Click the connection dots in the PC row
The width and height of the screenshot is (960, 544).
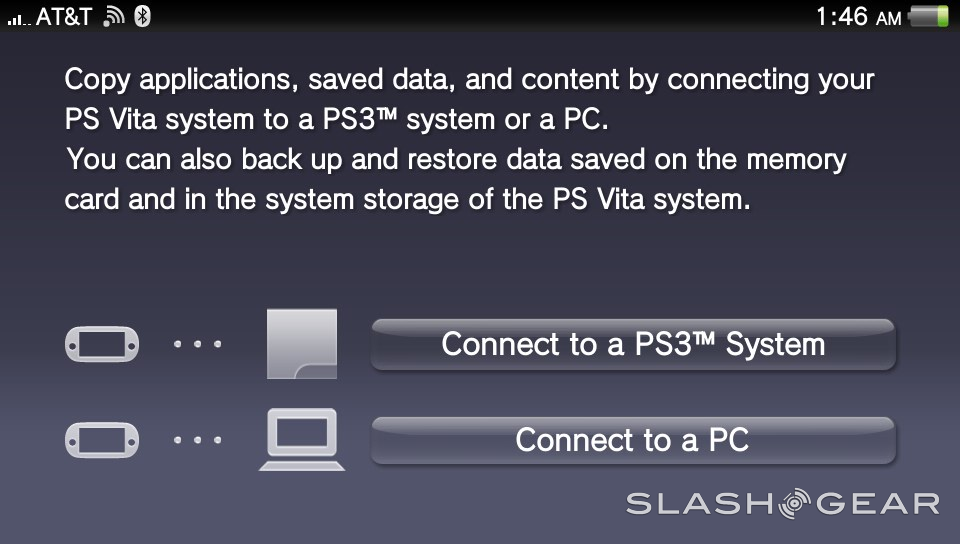pyautogui.click(x=197, y=440)
